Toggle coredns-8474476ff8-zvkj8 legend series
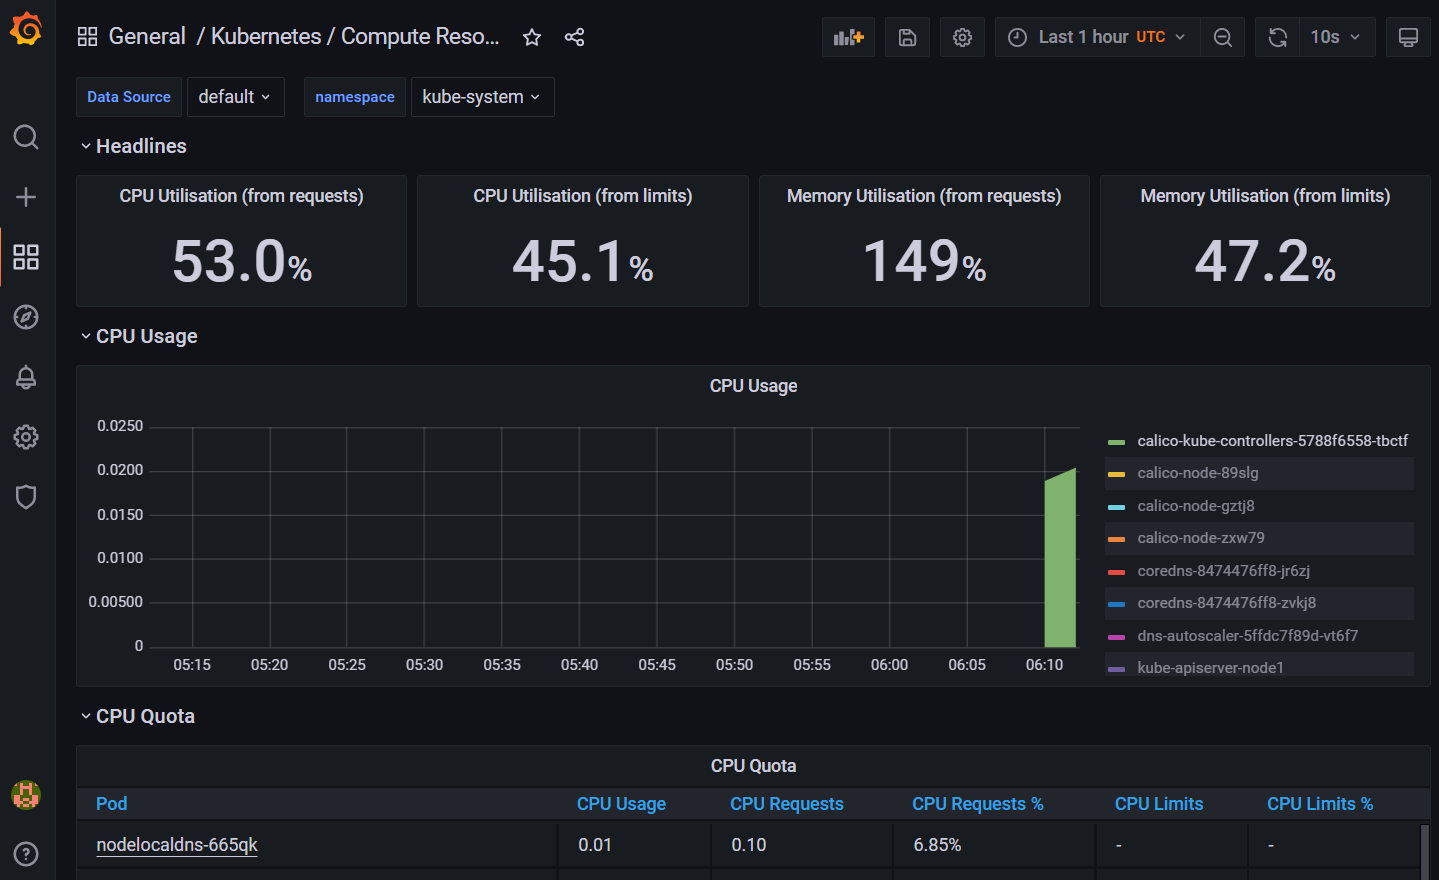The image size is (1439, 880). [x=1226, y=603]
